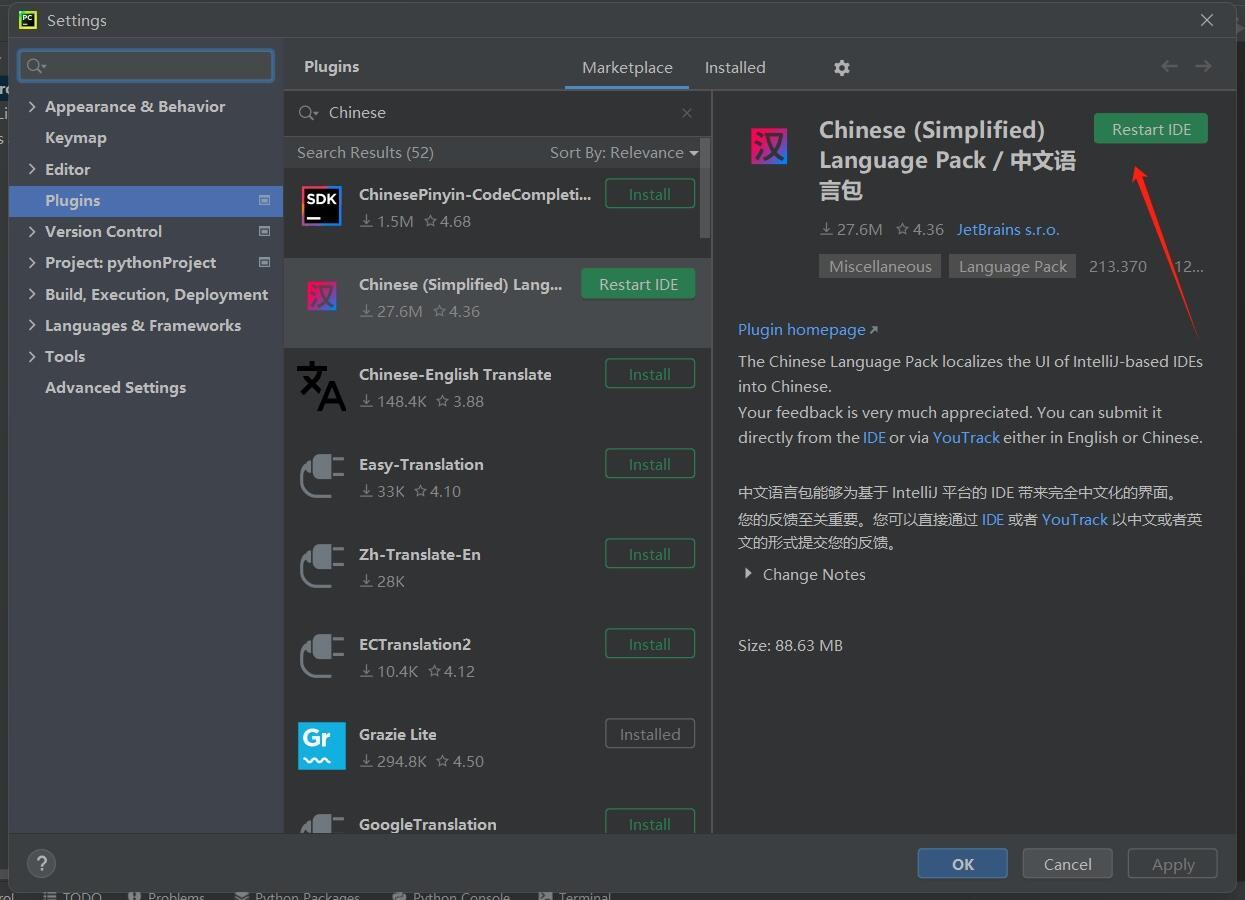Expand Build, Execution, Deployment node

(32, 294)
